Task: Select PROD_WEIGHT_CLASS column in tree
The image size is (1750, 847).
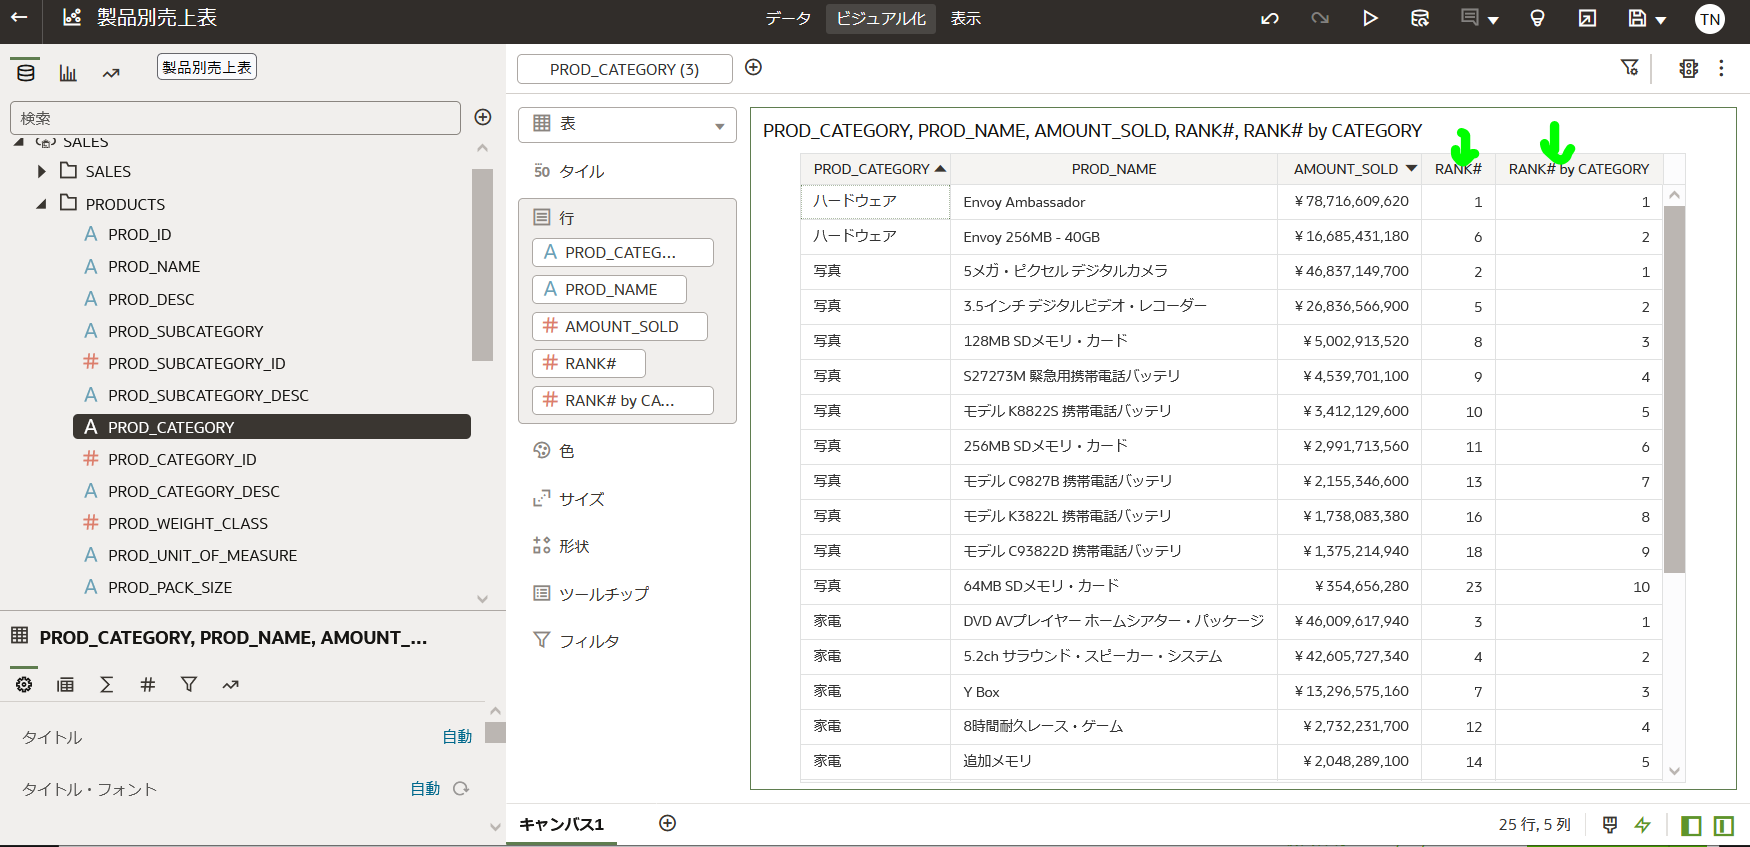Action: pyautogui.click(x=187, y=523)
